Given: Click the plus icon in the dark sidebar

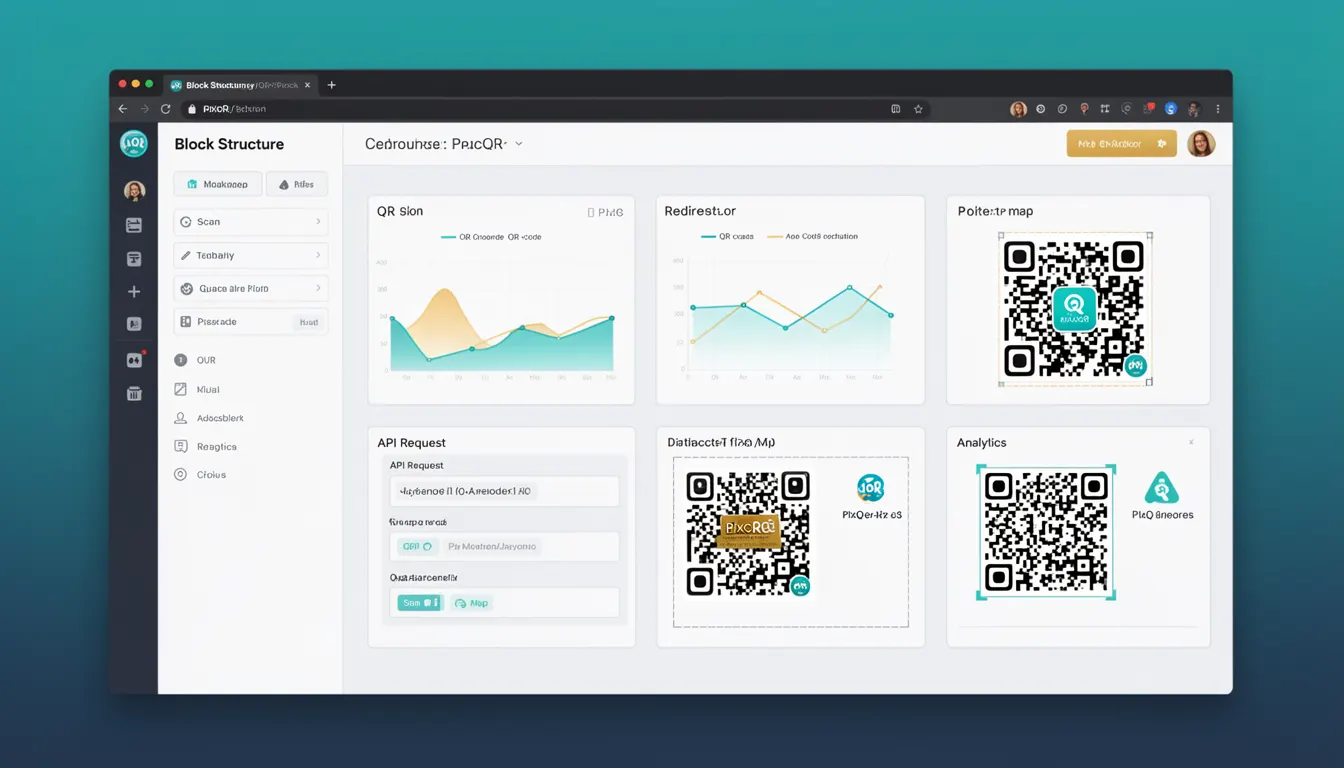Looking at the screenshot, I should (134, 292).
